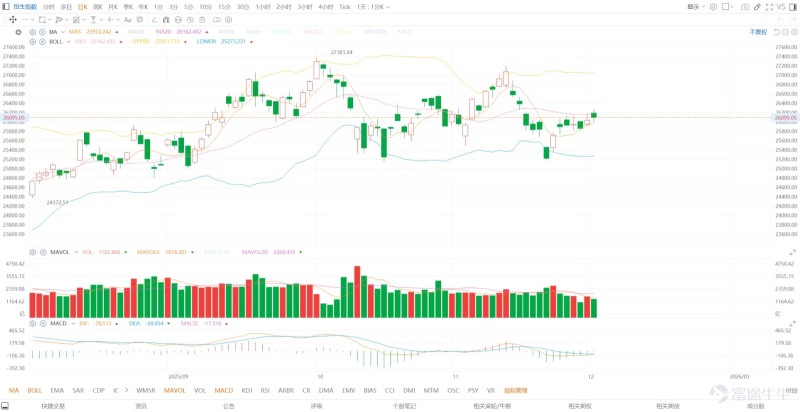Expand the MAVOL indicator dropdown
The image size is (800, 412).
click(76, 252)
